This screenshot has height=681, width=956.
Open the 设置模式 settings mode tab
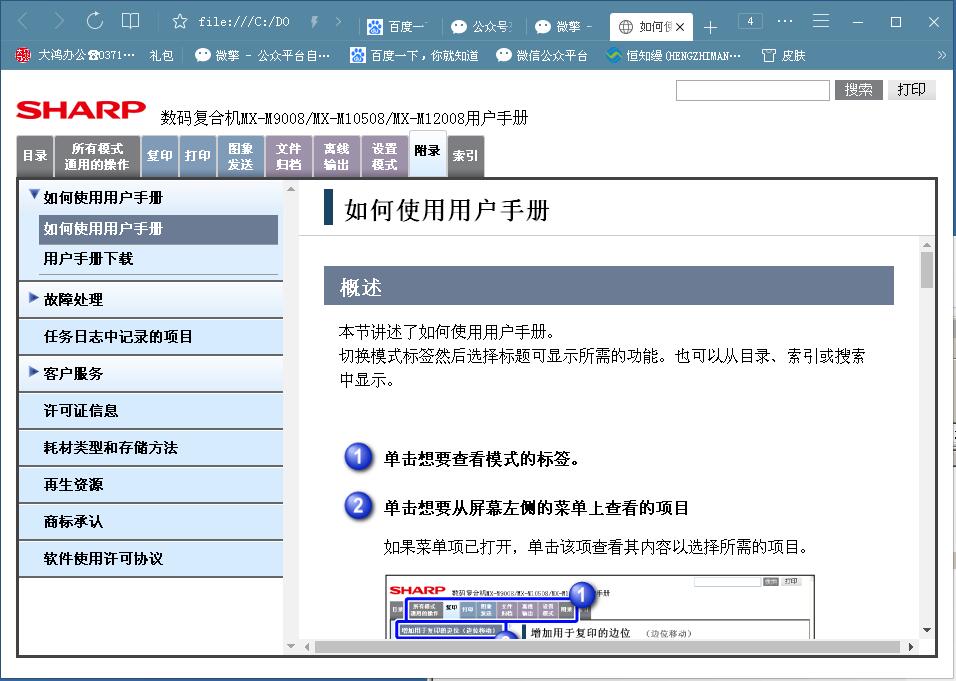[385, 156]
